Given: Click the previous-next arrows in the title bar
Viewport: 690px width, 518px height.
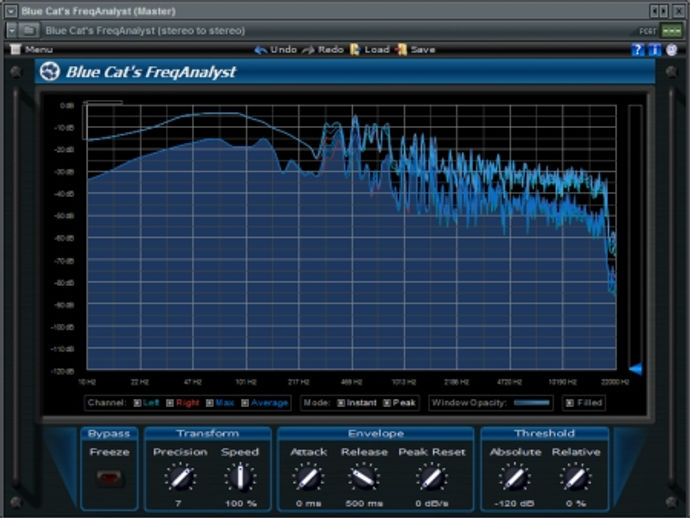Looking at the screenshot, I should (659, 11).
